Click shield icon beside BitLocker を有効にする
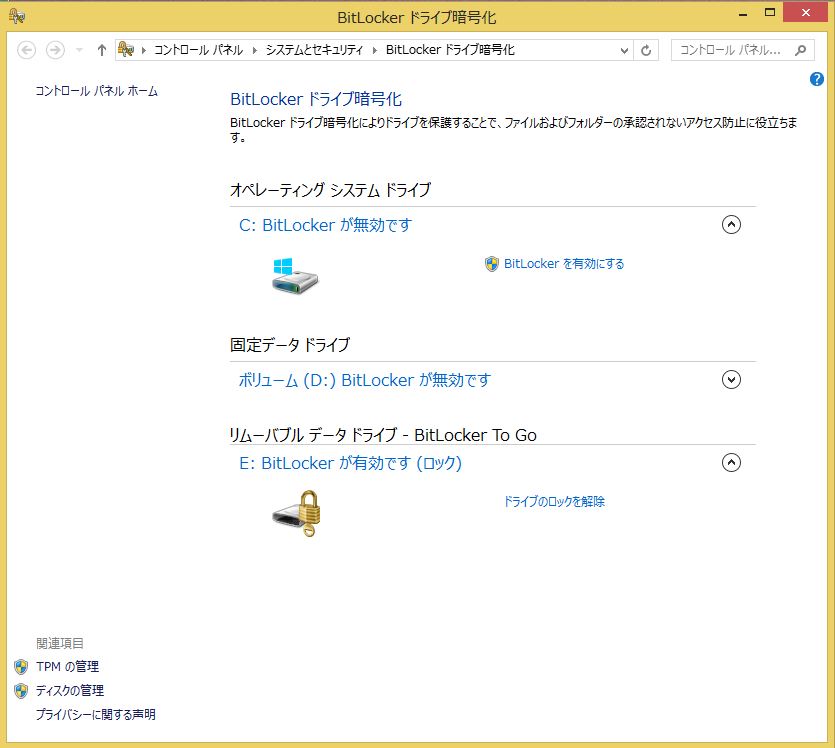 (x=492, y=264)
